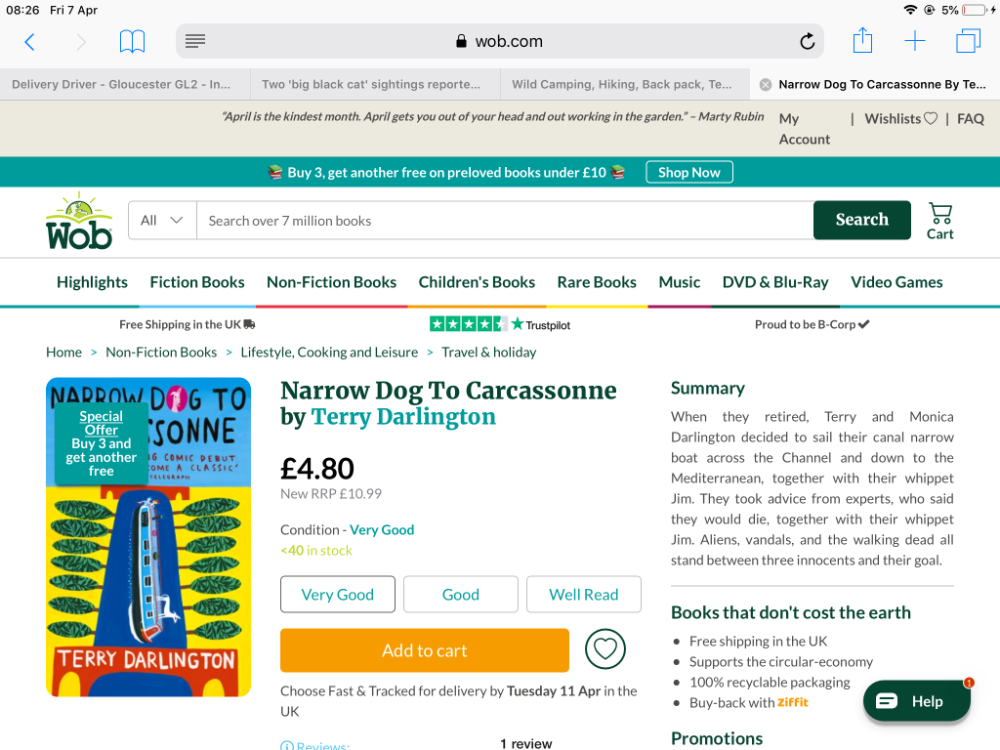Tap the reader view lines icon
Viewport: 1000px width, 750px height.
coord(195,41)
